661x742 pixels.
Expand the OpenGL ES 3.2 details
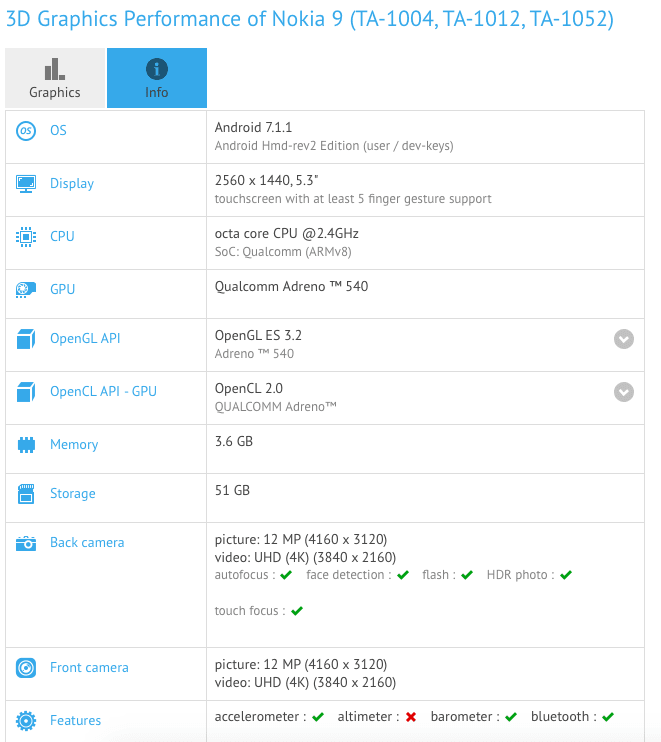point(624,339)
